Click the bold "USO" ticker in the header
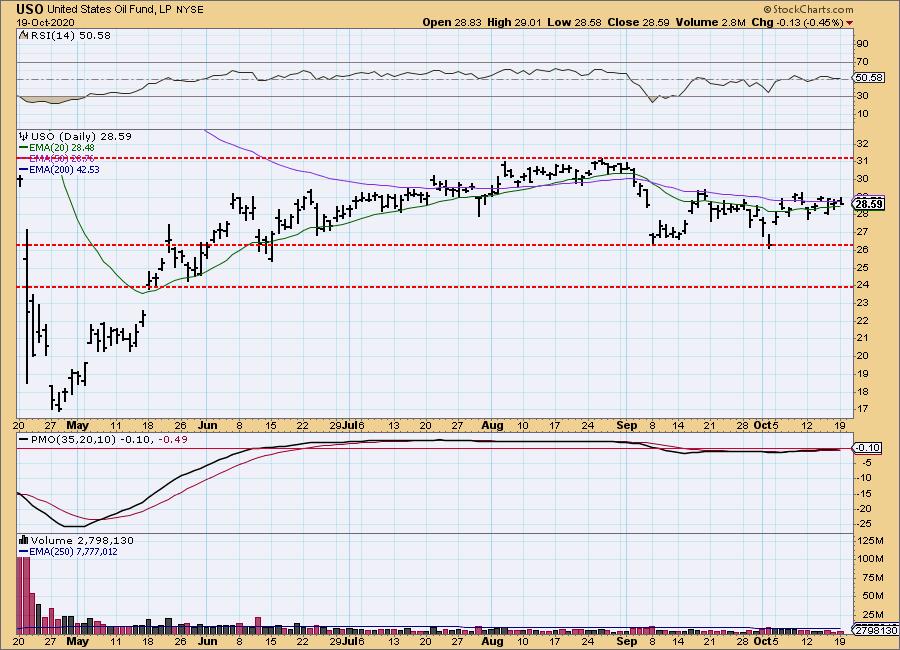900x650 pixels. [30, 9]
